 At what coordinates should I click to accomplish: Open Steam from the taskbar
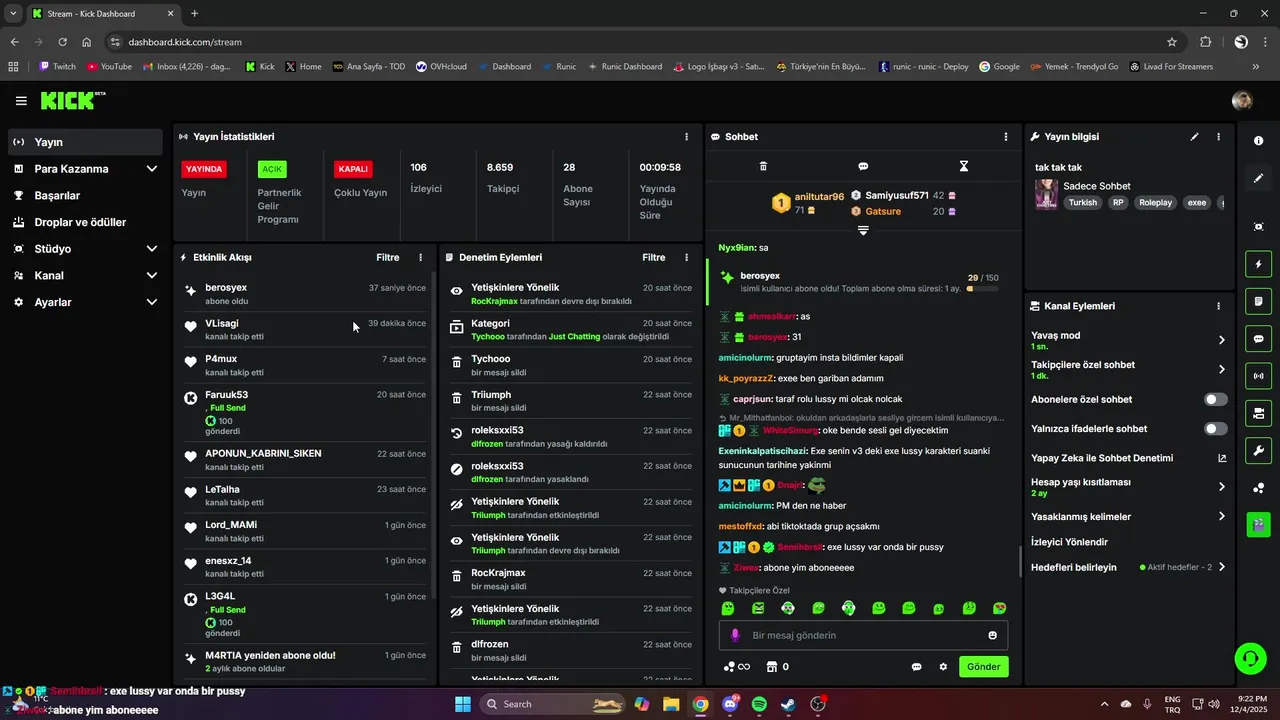pos(788,704)
